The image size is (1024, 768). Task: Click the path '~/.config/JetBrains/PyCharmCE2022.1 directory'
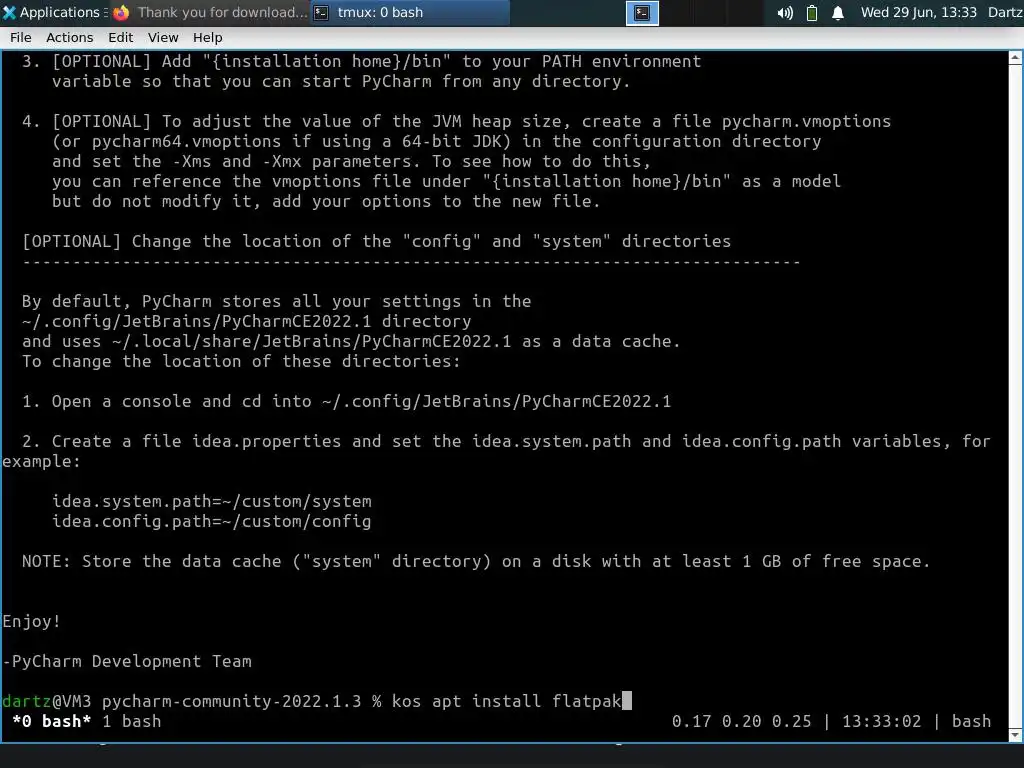point(246,321)
